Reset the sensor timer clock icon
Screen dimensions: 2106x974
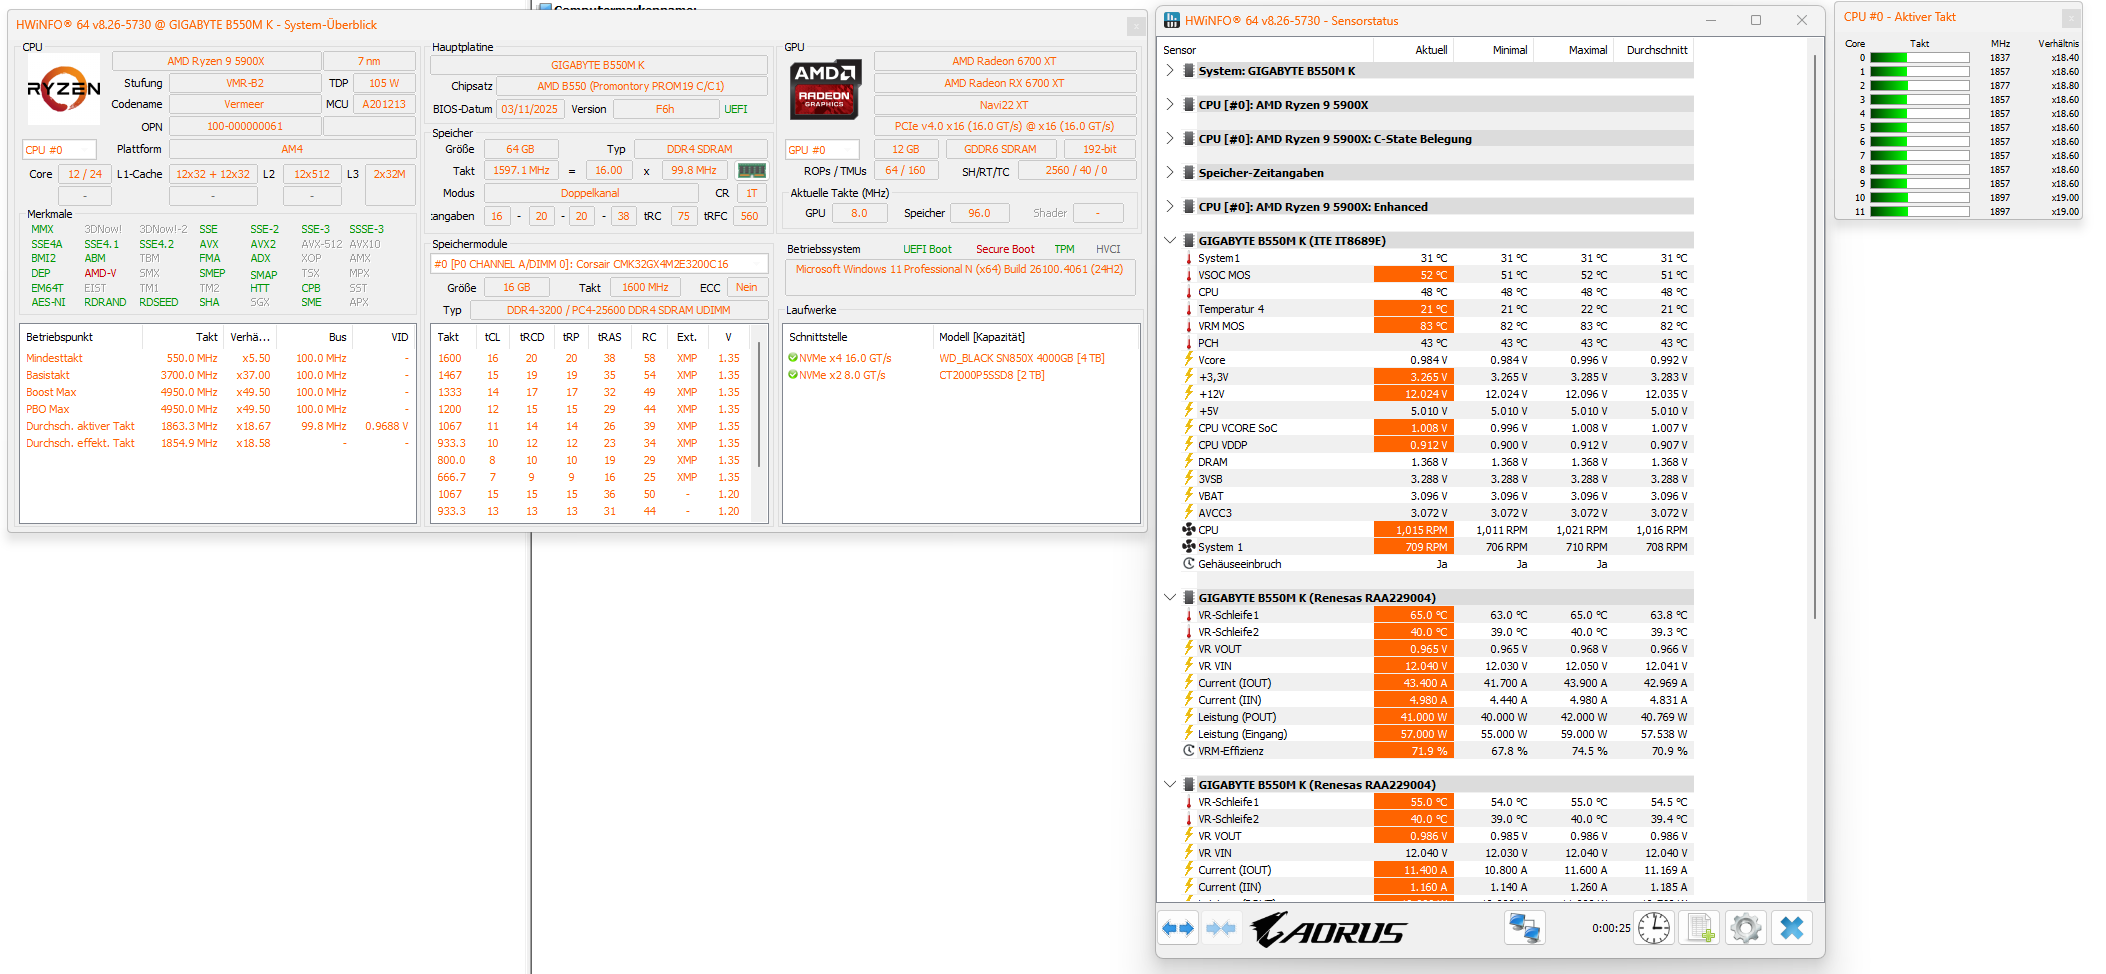click(x=1654, y=929)
